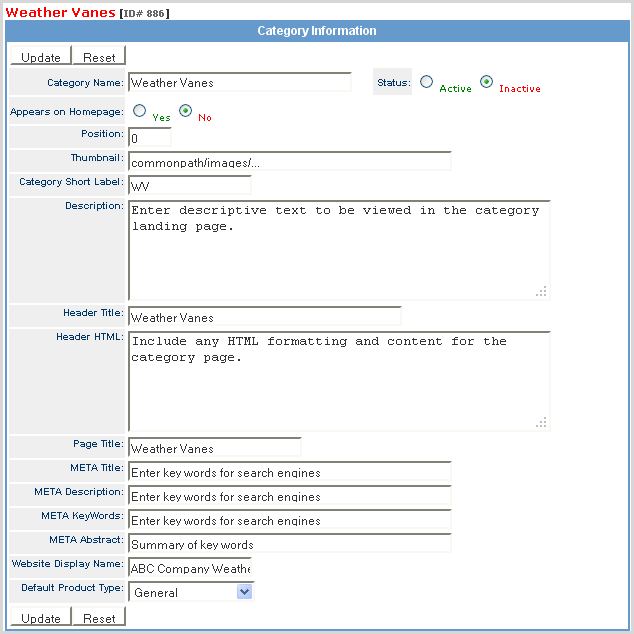Screen dimensions: 634x634
Task: Click the Category Name input field
Action: pyautogui.click(x=239, y=82)
